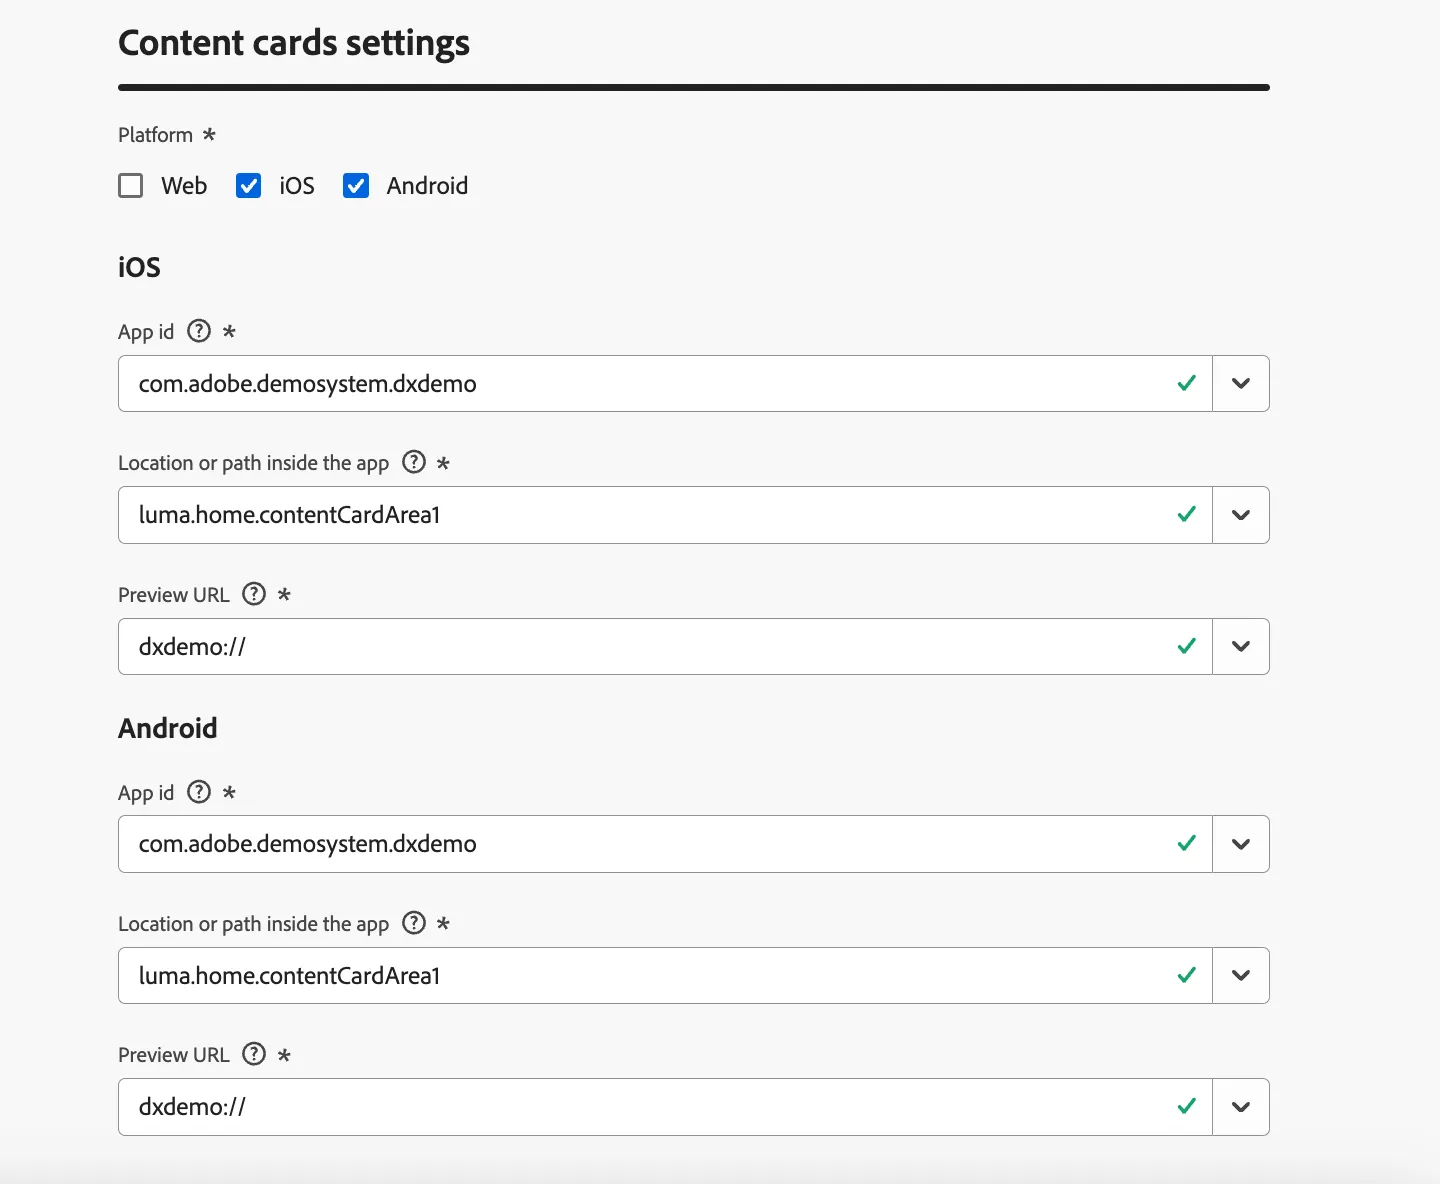Click help icon next to iOS Preview URL
Viewport: 1440px width, 1184px height.
(255, 594)
